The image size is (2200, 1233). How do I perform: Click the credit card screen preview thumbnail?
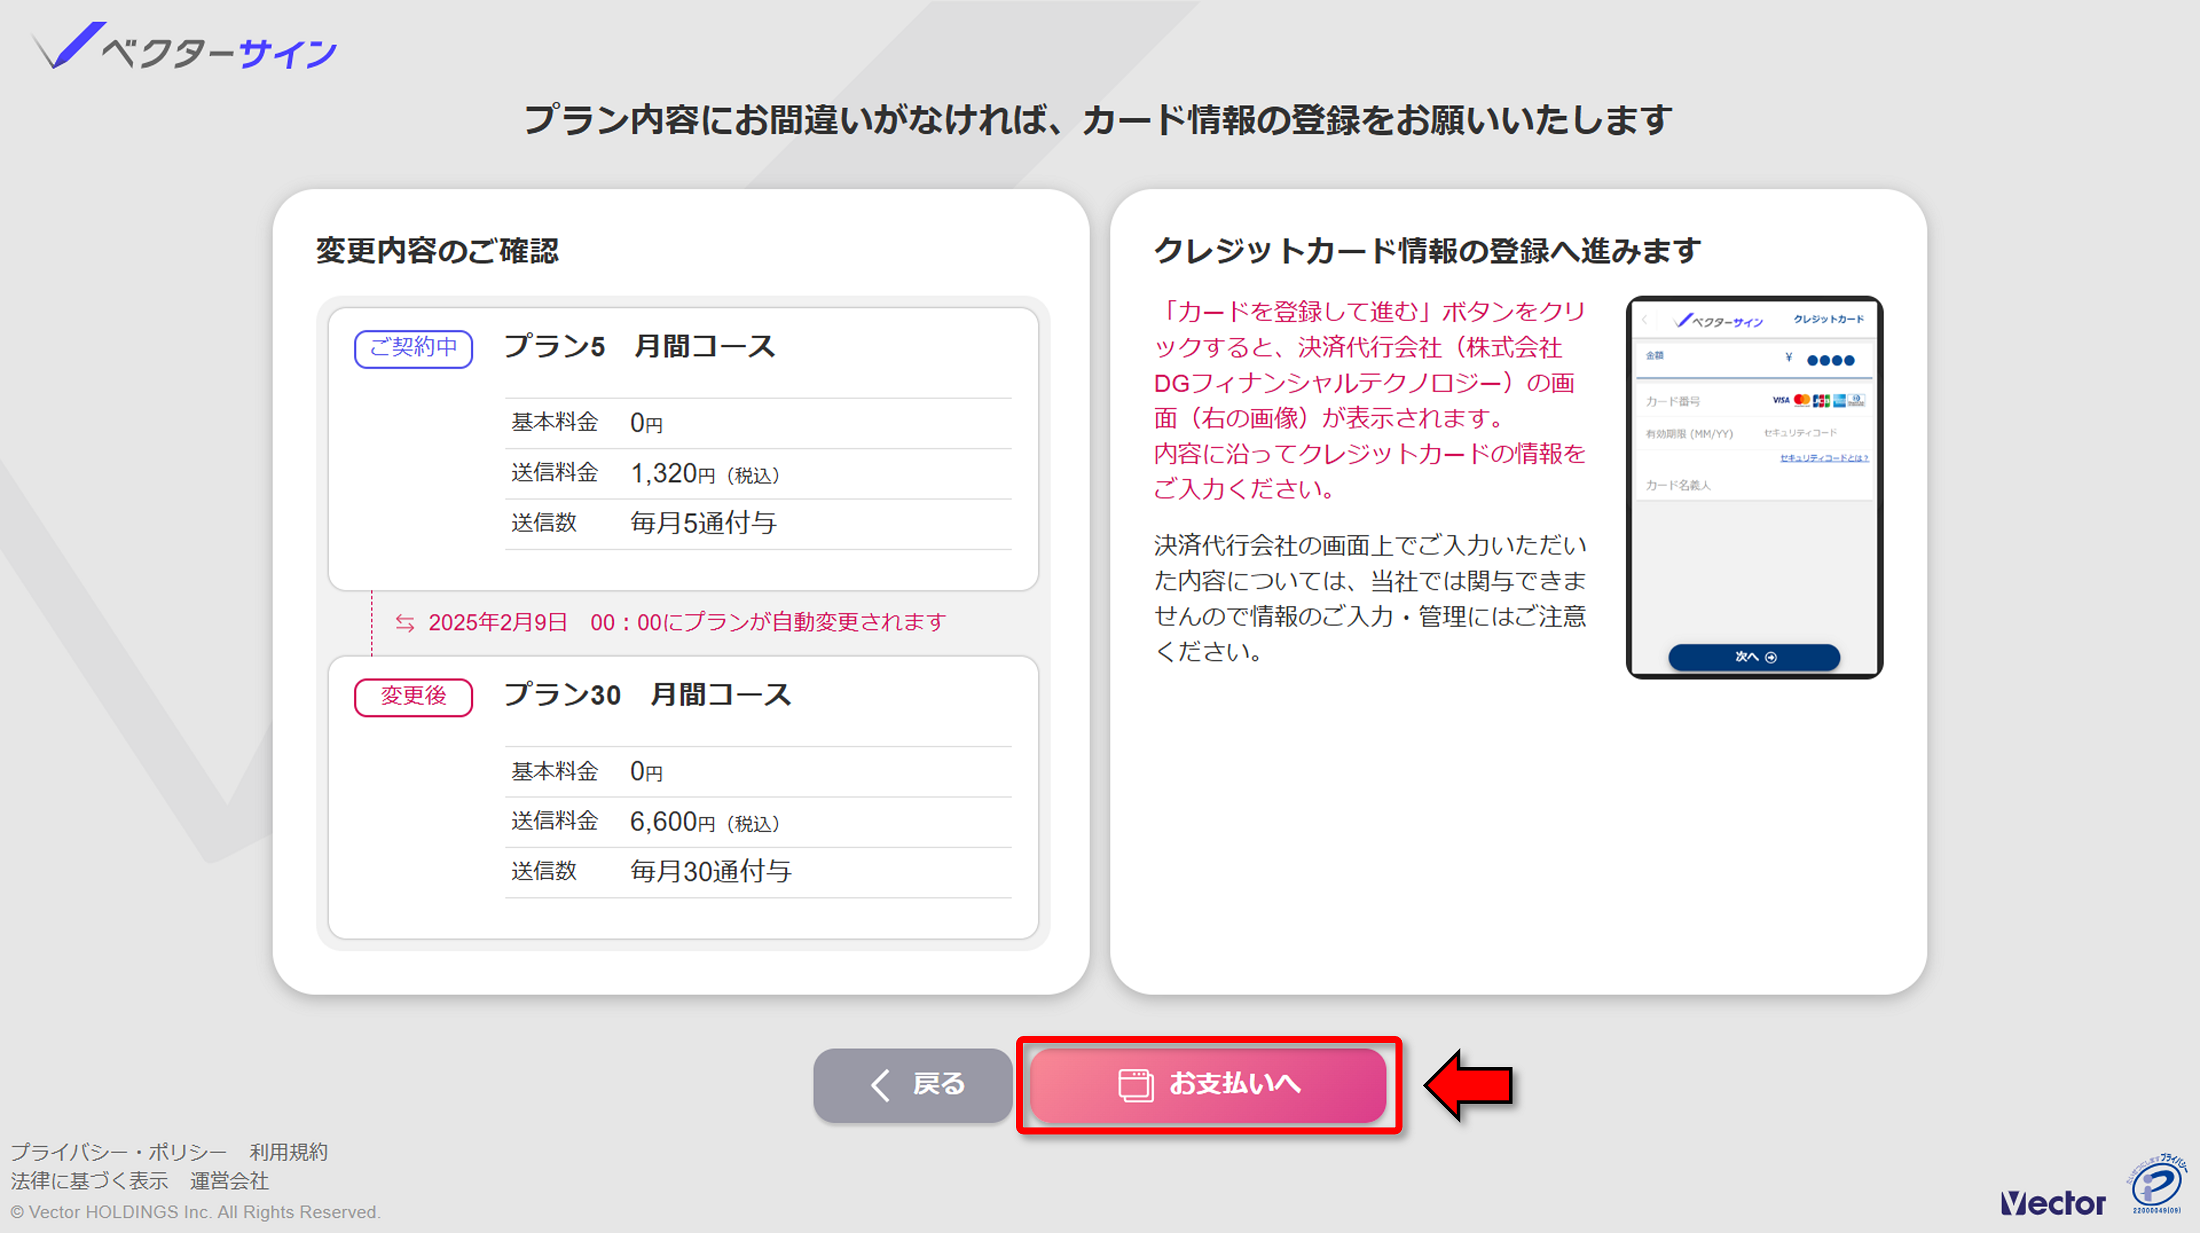1755,487
